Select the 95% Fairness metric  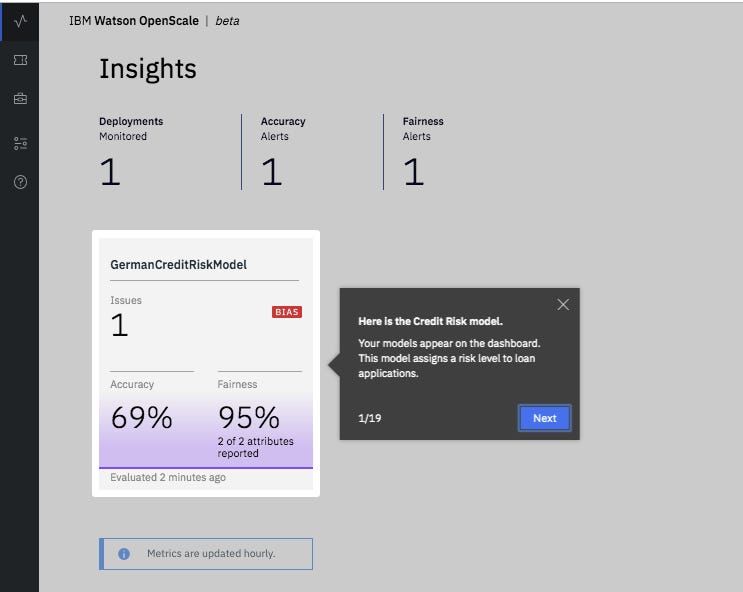click(248, 418)
